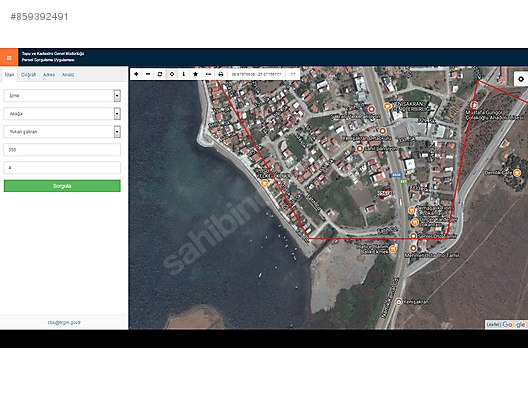Viewport: 528px width, 396px height.
Task: Select the locate target tool
Action: click(172, 74)
